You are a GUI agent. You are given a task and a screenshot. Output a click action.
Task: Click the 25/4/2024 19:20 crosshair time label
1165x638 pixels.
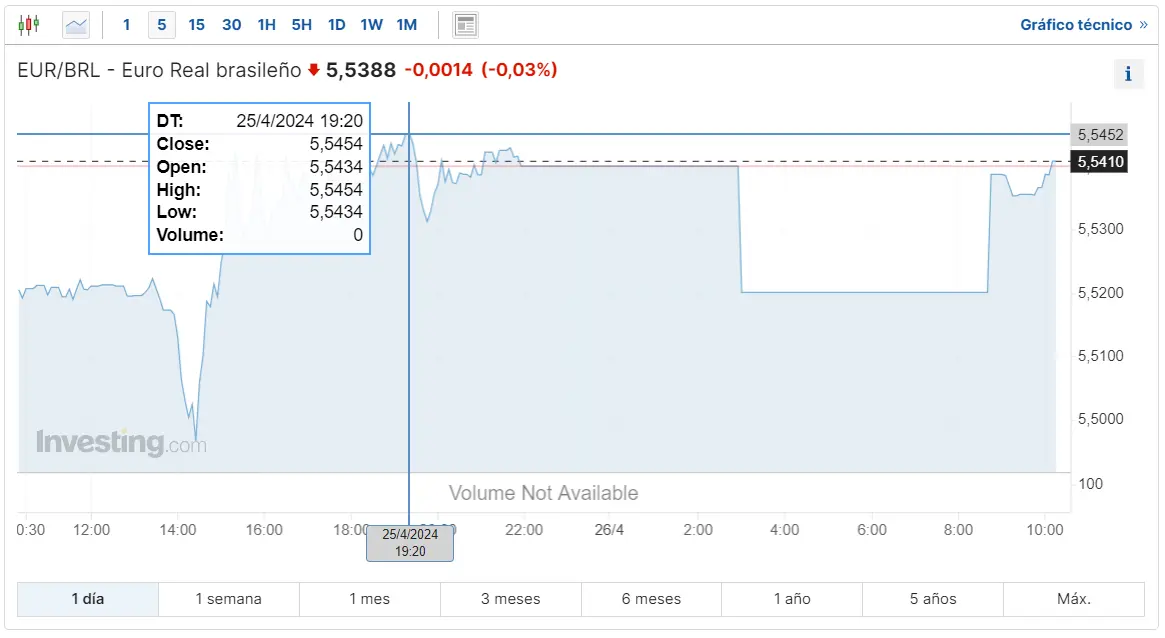[x=410, y=543]
